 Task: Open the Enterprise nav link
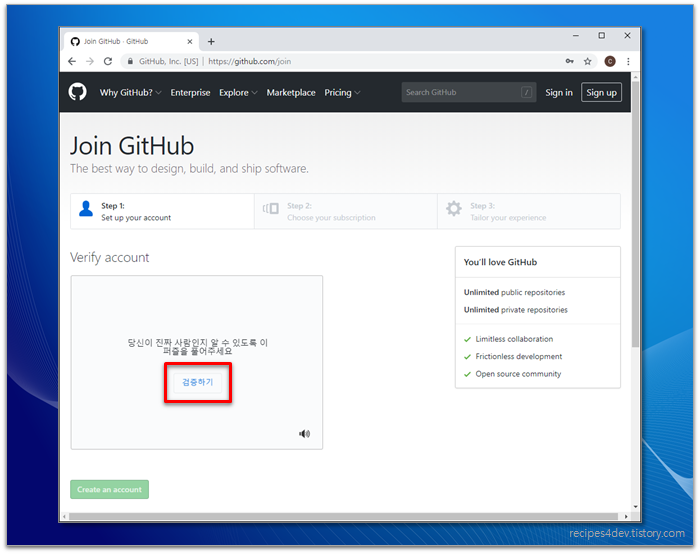click(x=190, y=92)
